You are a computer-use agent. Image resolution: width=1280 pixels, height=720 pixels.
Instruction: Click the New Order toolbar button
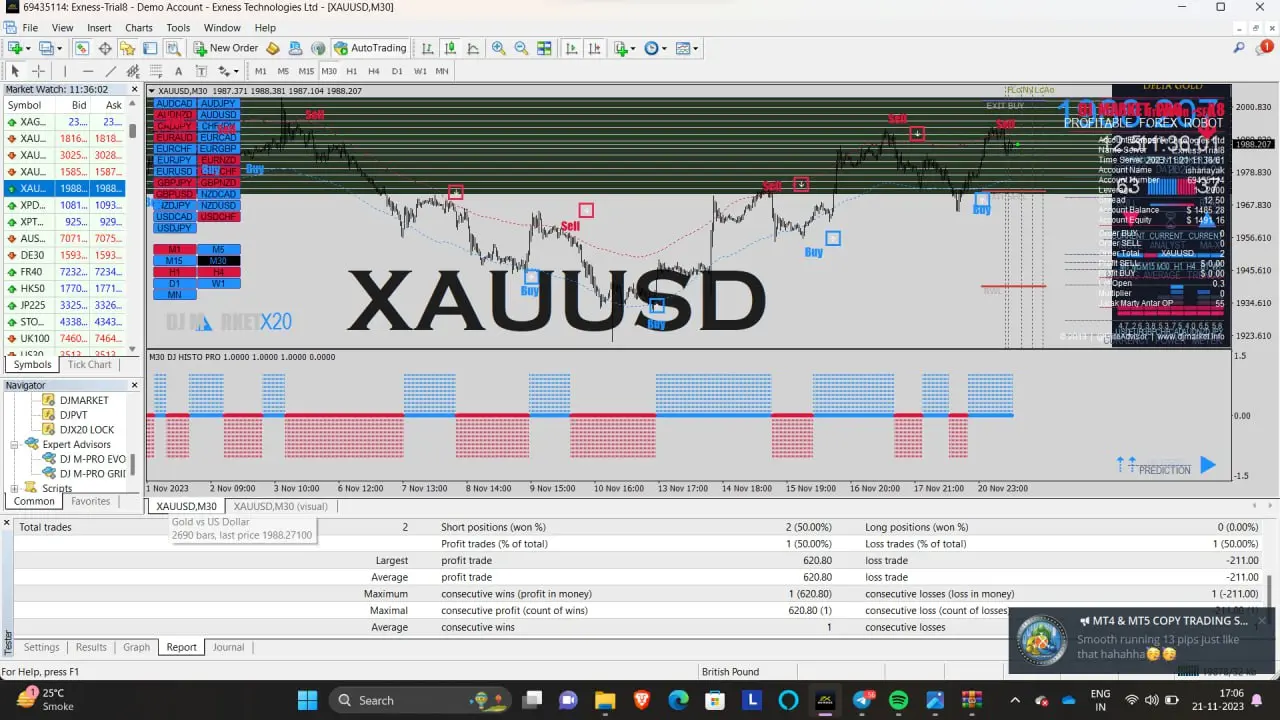tap(226, 48)
